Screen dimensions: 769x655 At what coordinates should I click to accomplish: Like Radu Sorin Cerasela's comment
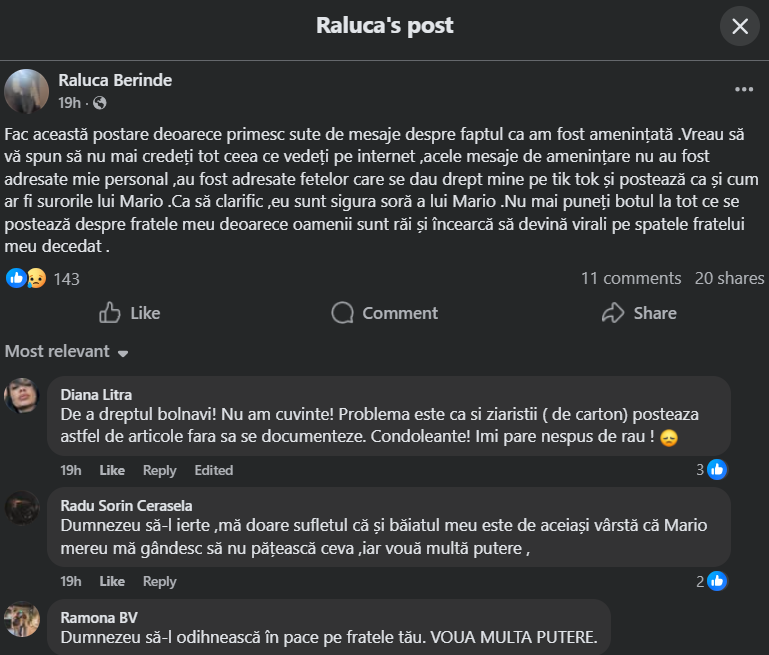click(x=112, y=581)
